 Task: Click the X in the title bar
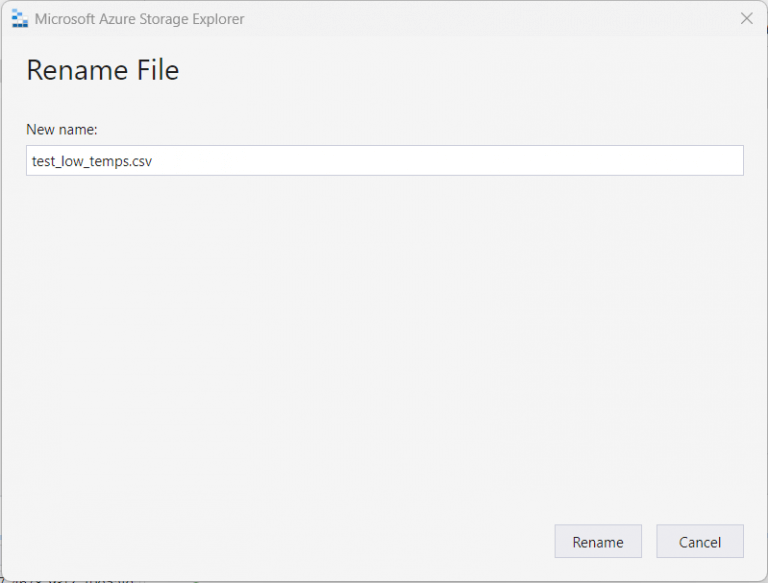[746, 19]
